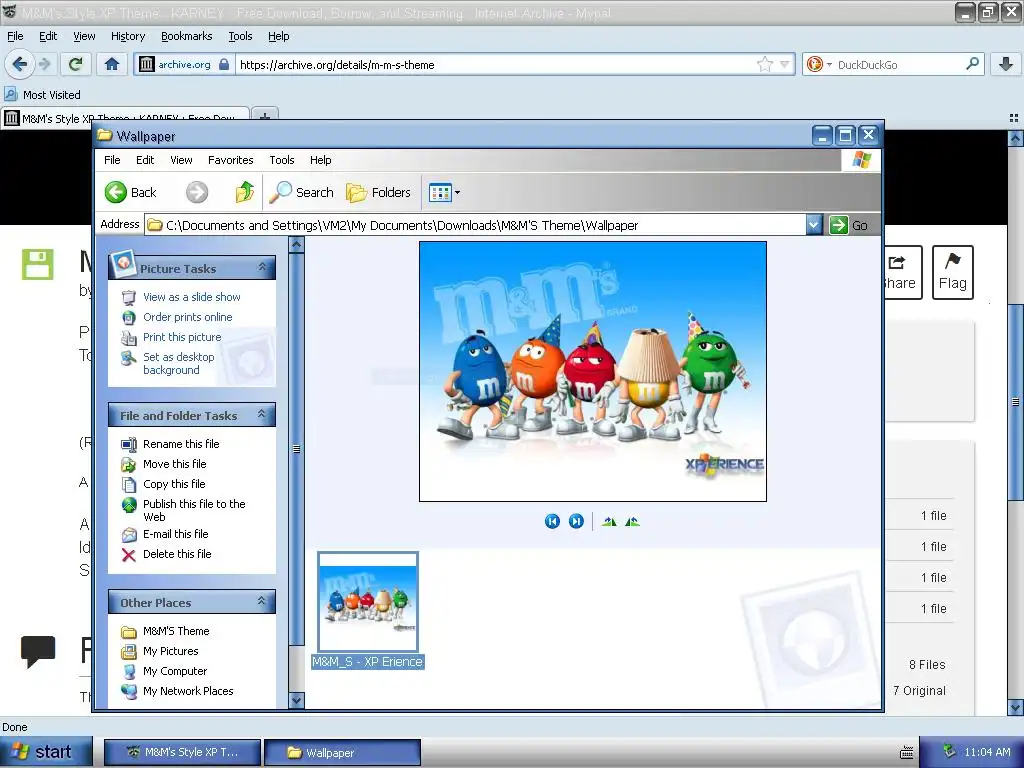Open My Computer in Other Places
The width and height of the screenshot is (1024, 768).
(x=175, y=671)
